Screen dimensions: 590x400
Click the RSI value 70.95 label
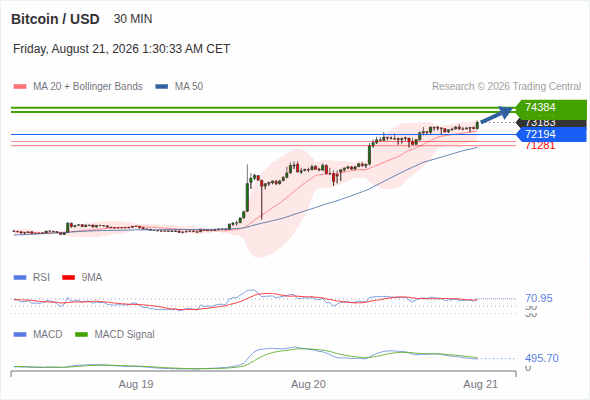point(539,298)
